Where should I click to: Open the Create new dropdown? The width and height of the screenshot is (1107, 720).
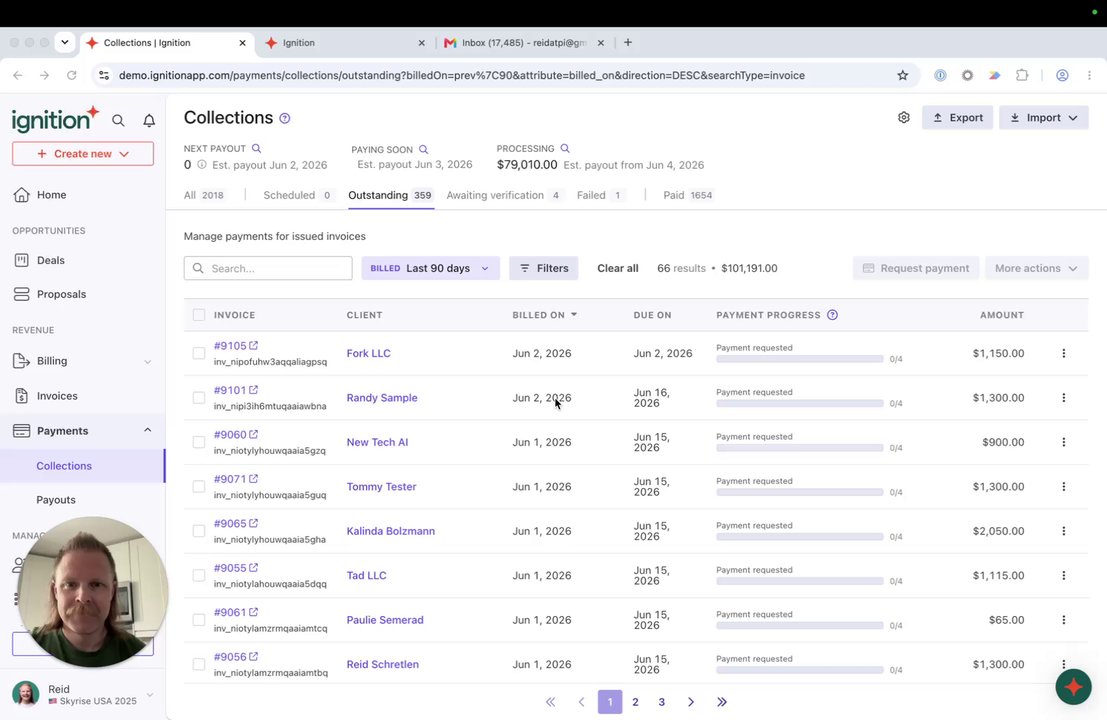pos(83,154)
